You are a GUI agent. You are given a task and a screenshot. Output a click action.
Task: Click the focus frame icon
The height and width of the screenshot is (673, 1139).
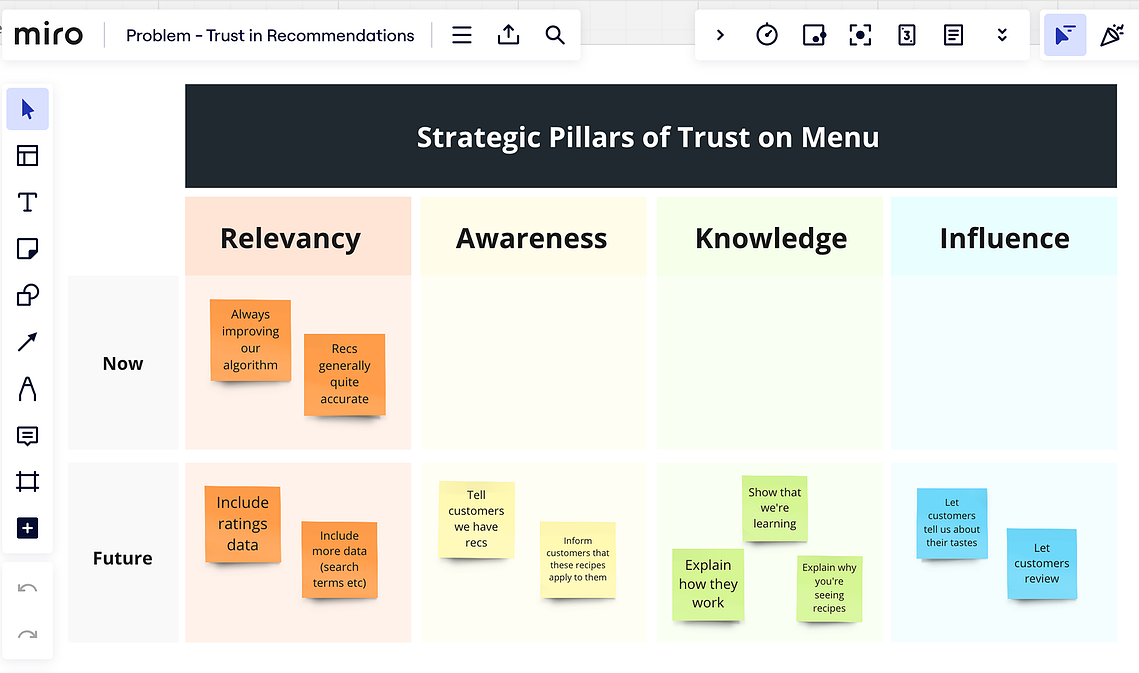860,35
